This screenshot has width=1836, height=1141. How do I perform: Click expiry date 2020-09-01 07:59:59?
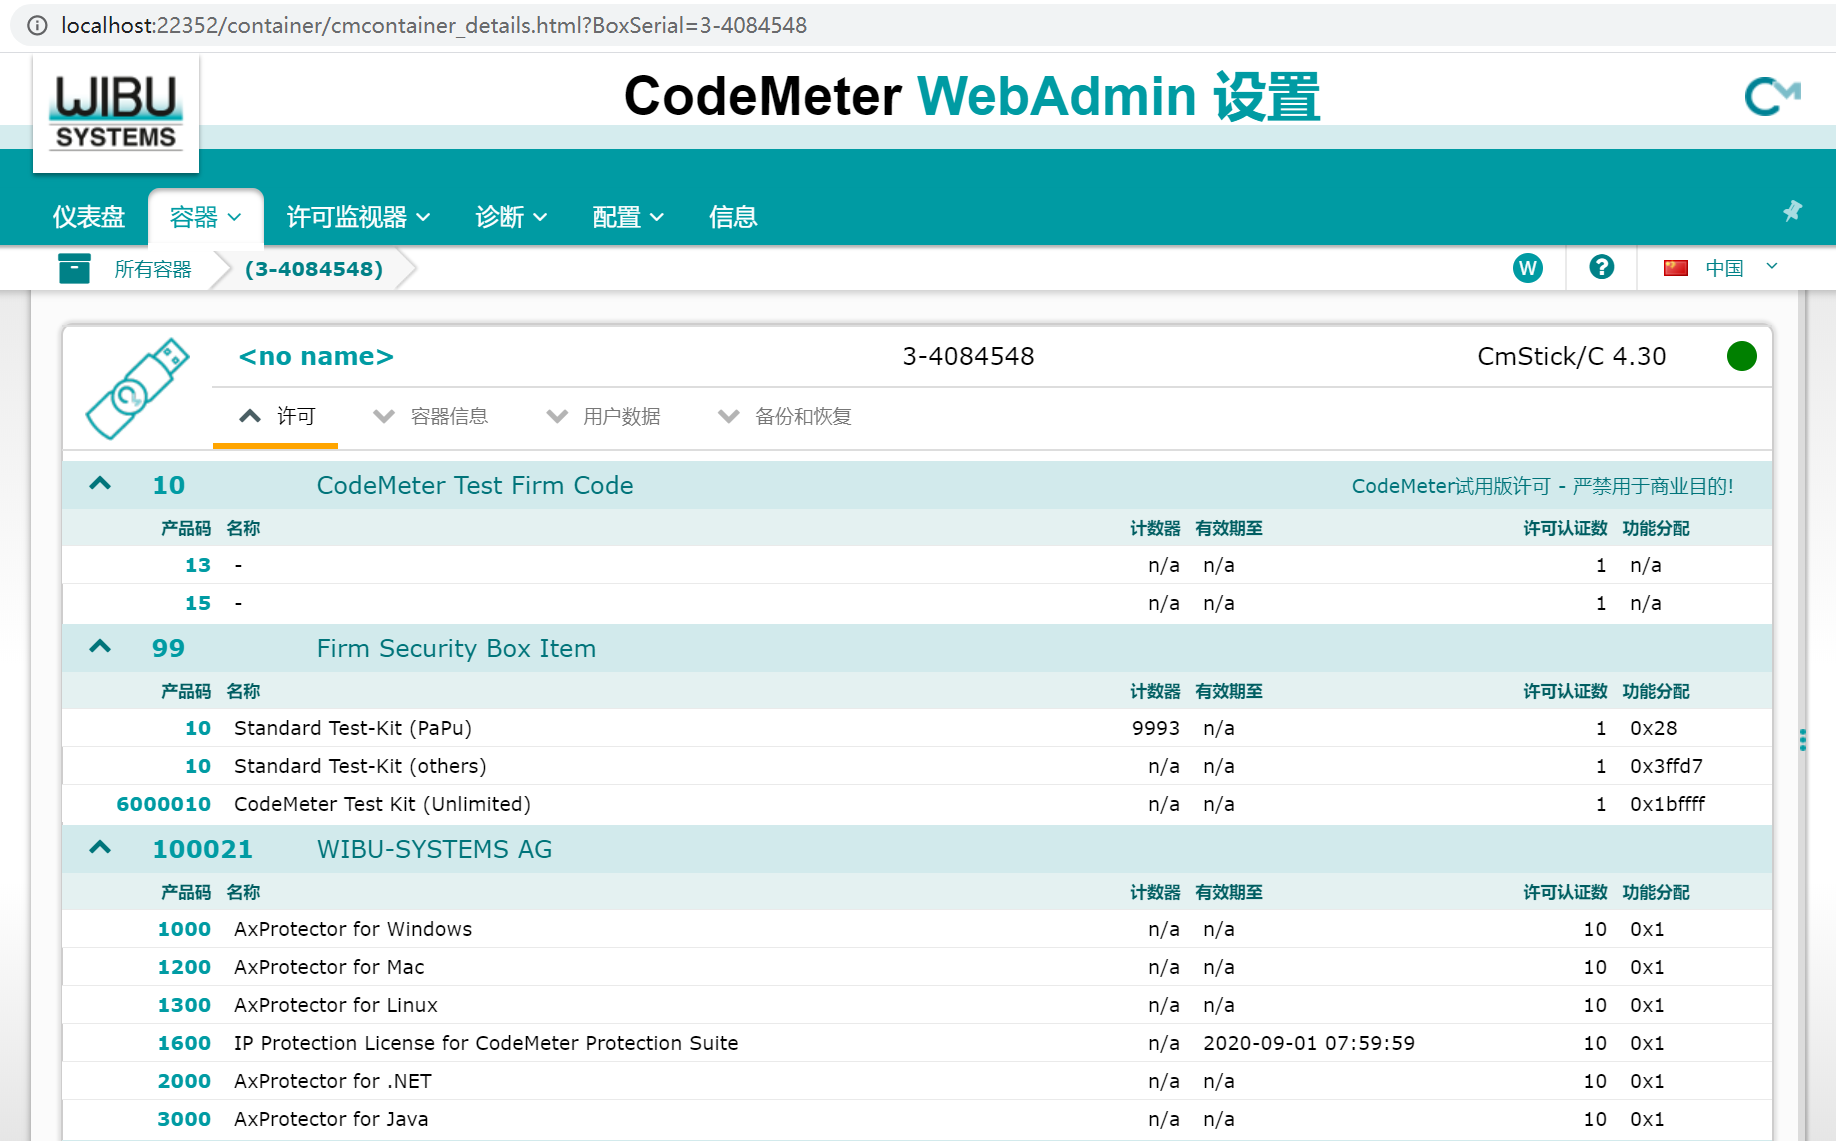pyautogui.click(x=1309, y=1043)
